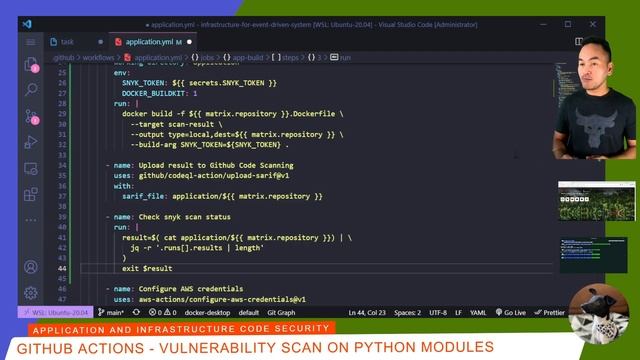
Task: Click .github in the breadcrumb
Action: click(63, 58)
